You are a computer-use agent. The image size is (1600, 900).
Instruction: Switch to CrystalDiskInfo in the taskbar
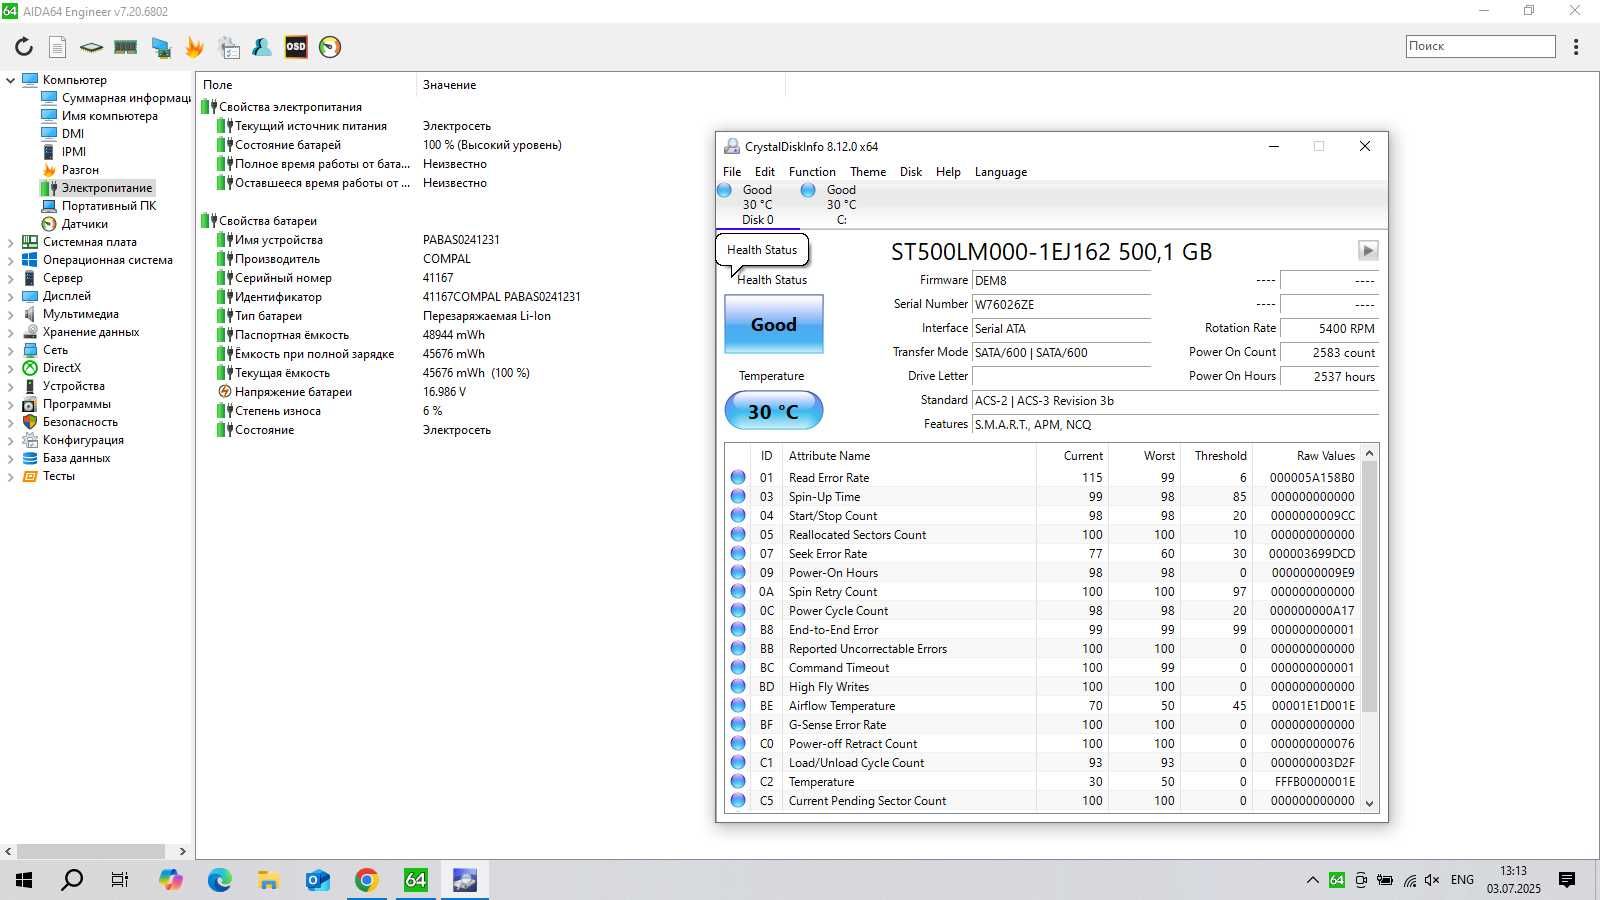465,880
